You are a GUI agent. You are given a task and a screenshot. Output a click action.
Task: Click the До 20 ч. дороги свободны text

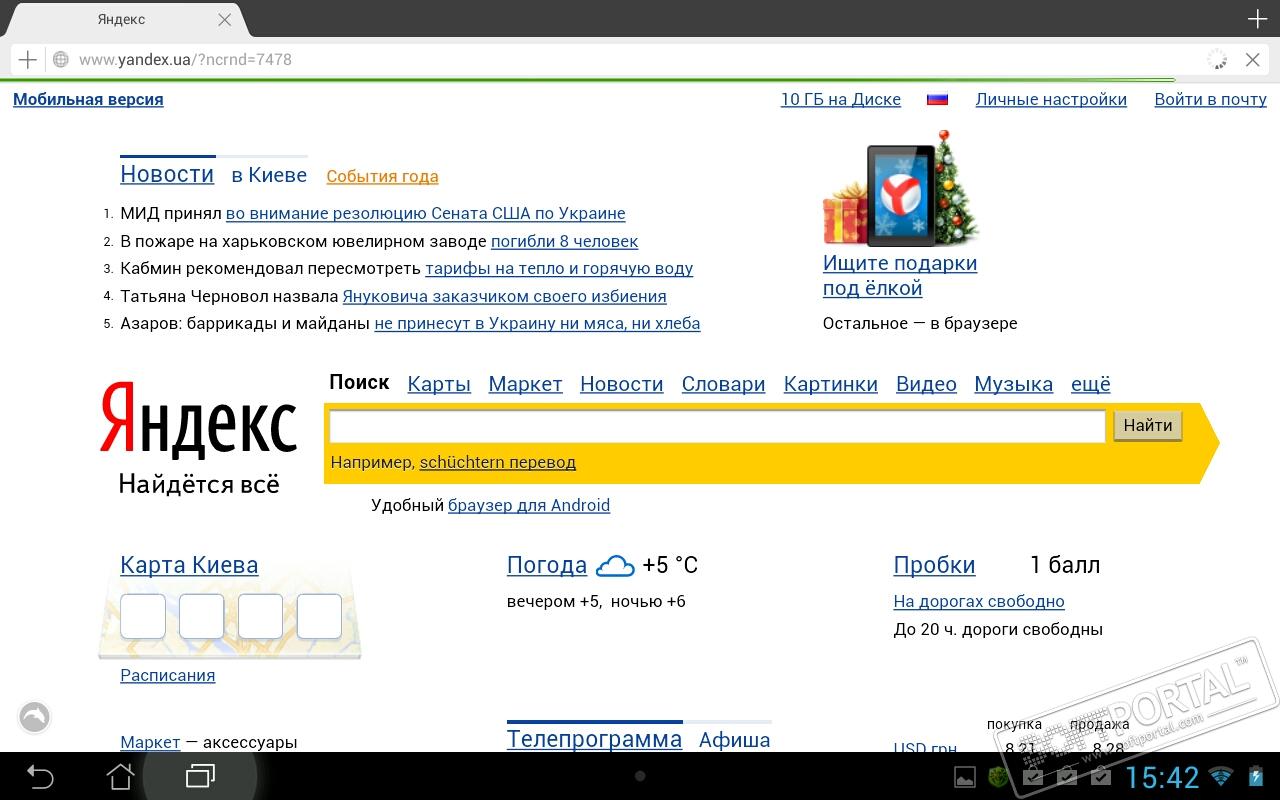(x=998, y=629)
